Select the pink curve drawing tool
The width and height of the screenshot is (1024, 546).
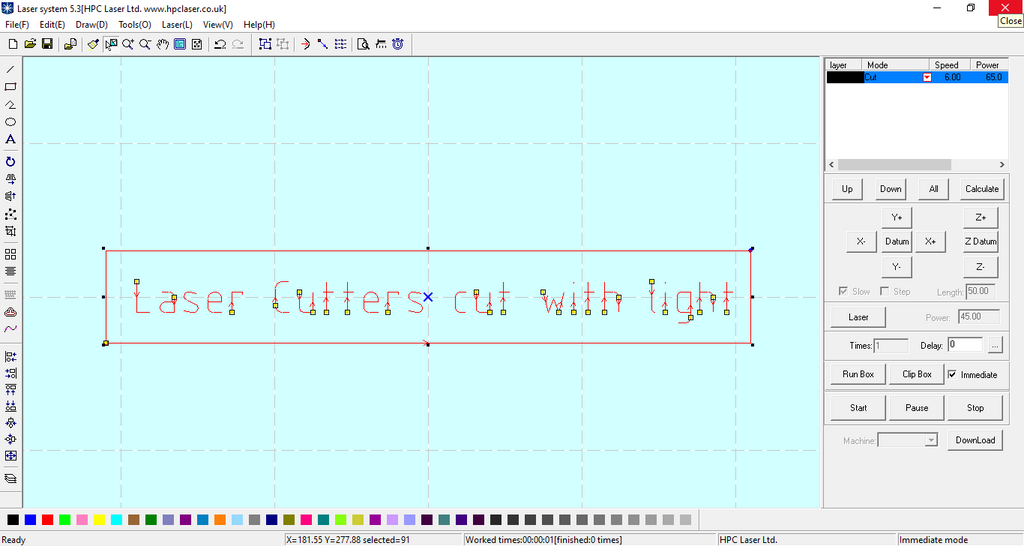click(x=10, y=329)
